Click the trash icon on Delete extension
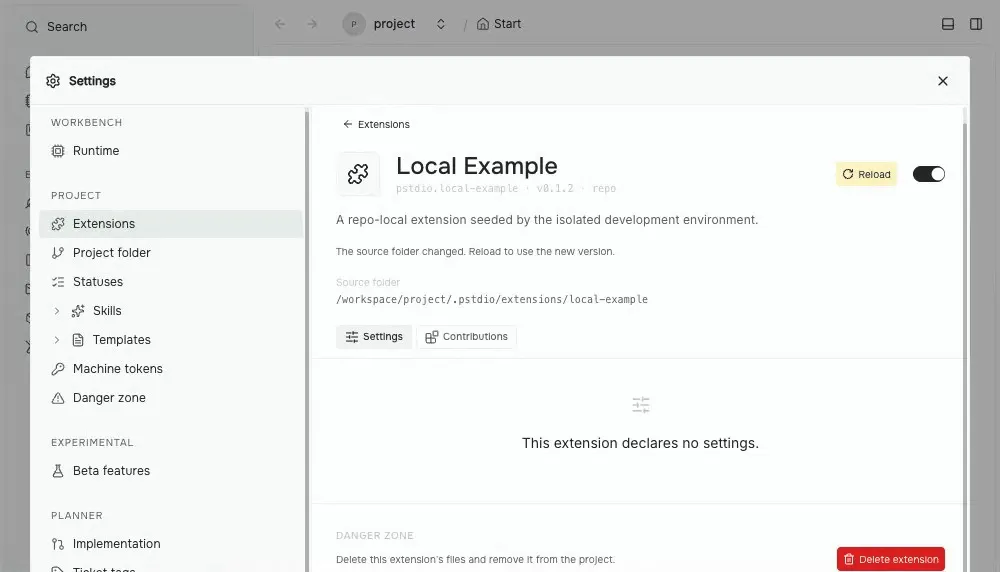The image size is (1000, 572). pyautogui.click(x=849, y=559)
